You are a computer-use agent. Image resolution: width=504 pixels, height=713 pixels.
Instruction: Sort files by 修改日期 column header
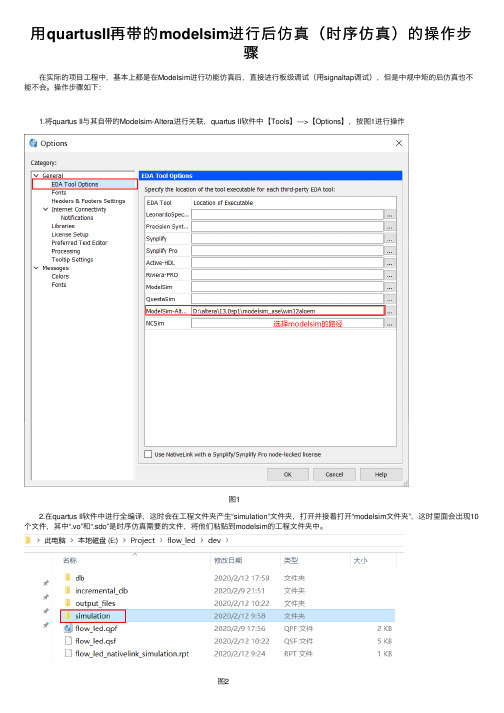coord(228,561)
